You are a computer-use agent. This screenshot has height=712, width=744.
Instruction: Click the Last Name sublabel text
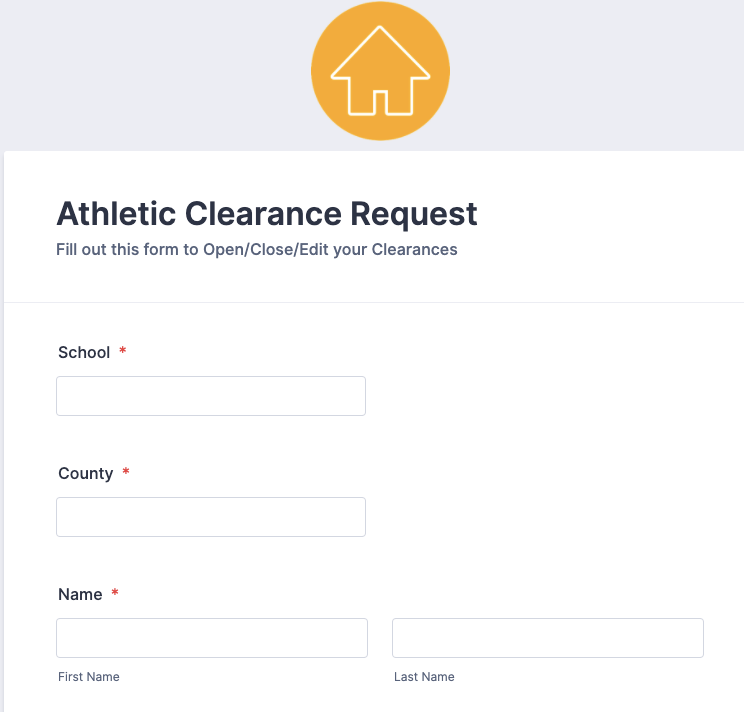pyautogui.click(x=424, y=677)
